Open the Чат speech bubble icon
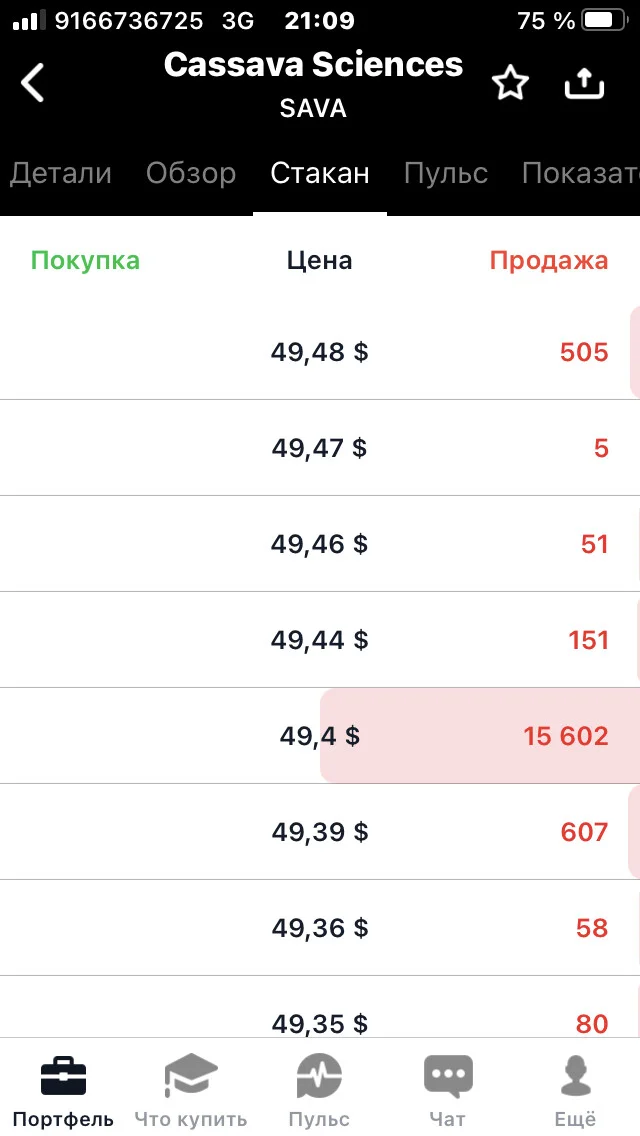Viewport: 640px width, 1136px height. 448,1076
